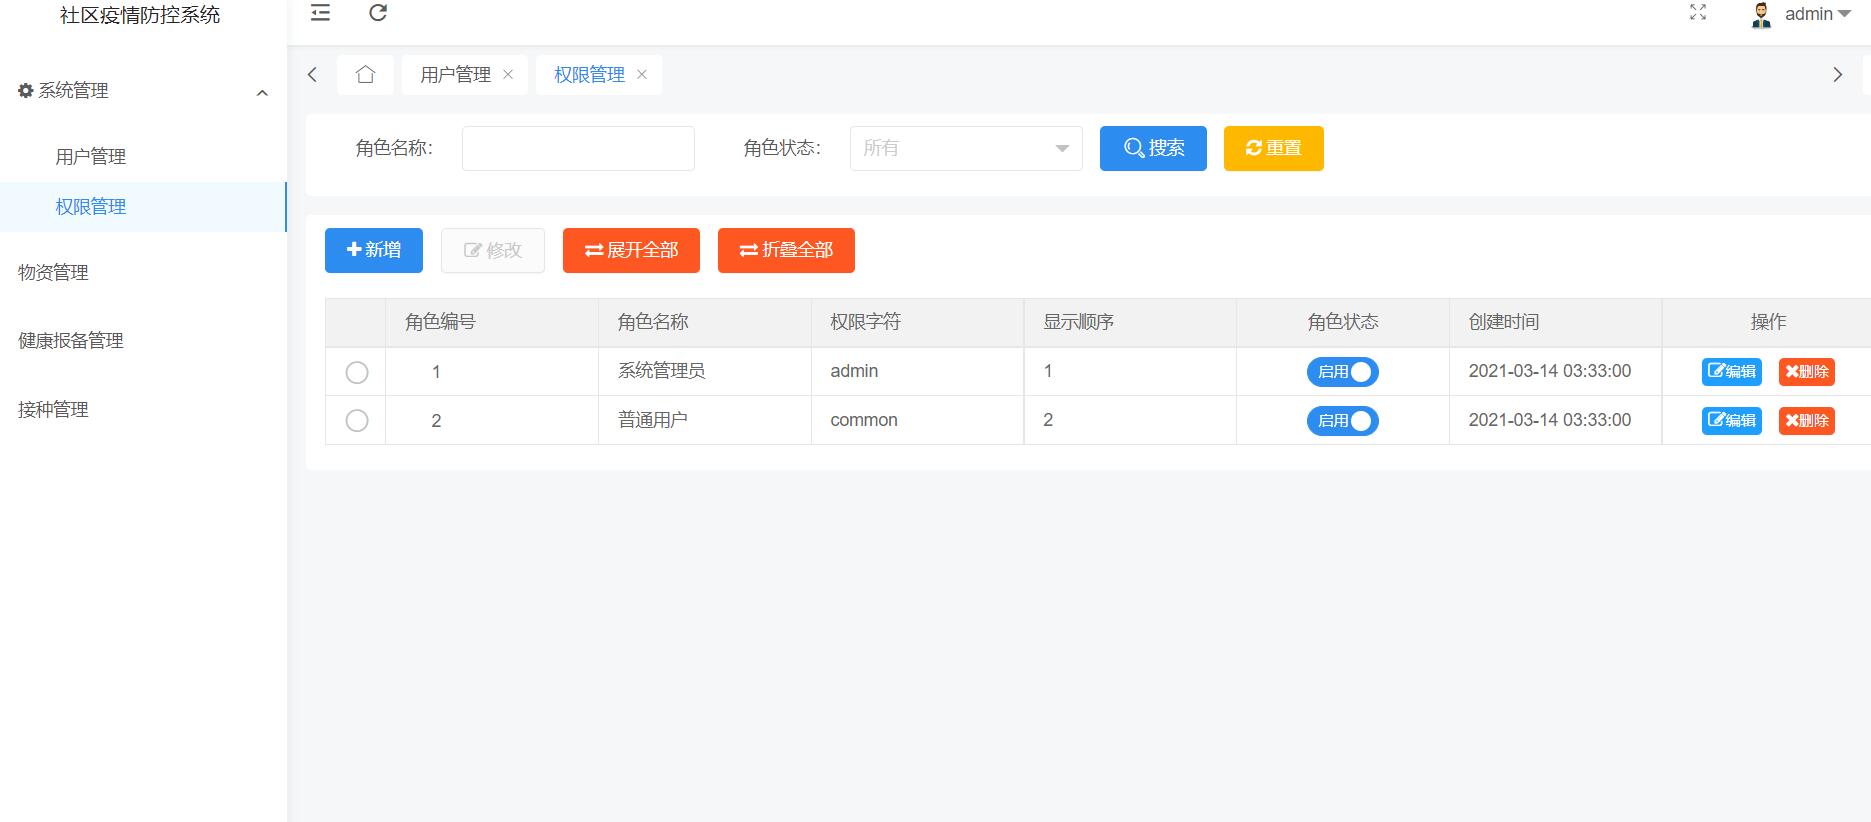Viewport: 1871px width, 822px height.
Task: Focus the 角色名称 input field
Action: pyautogui.click(x=578, y=148)
